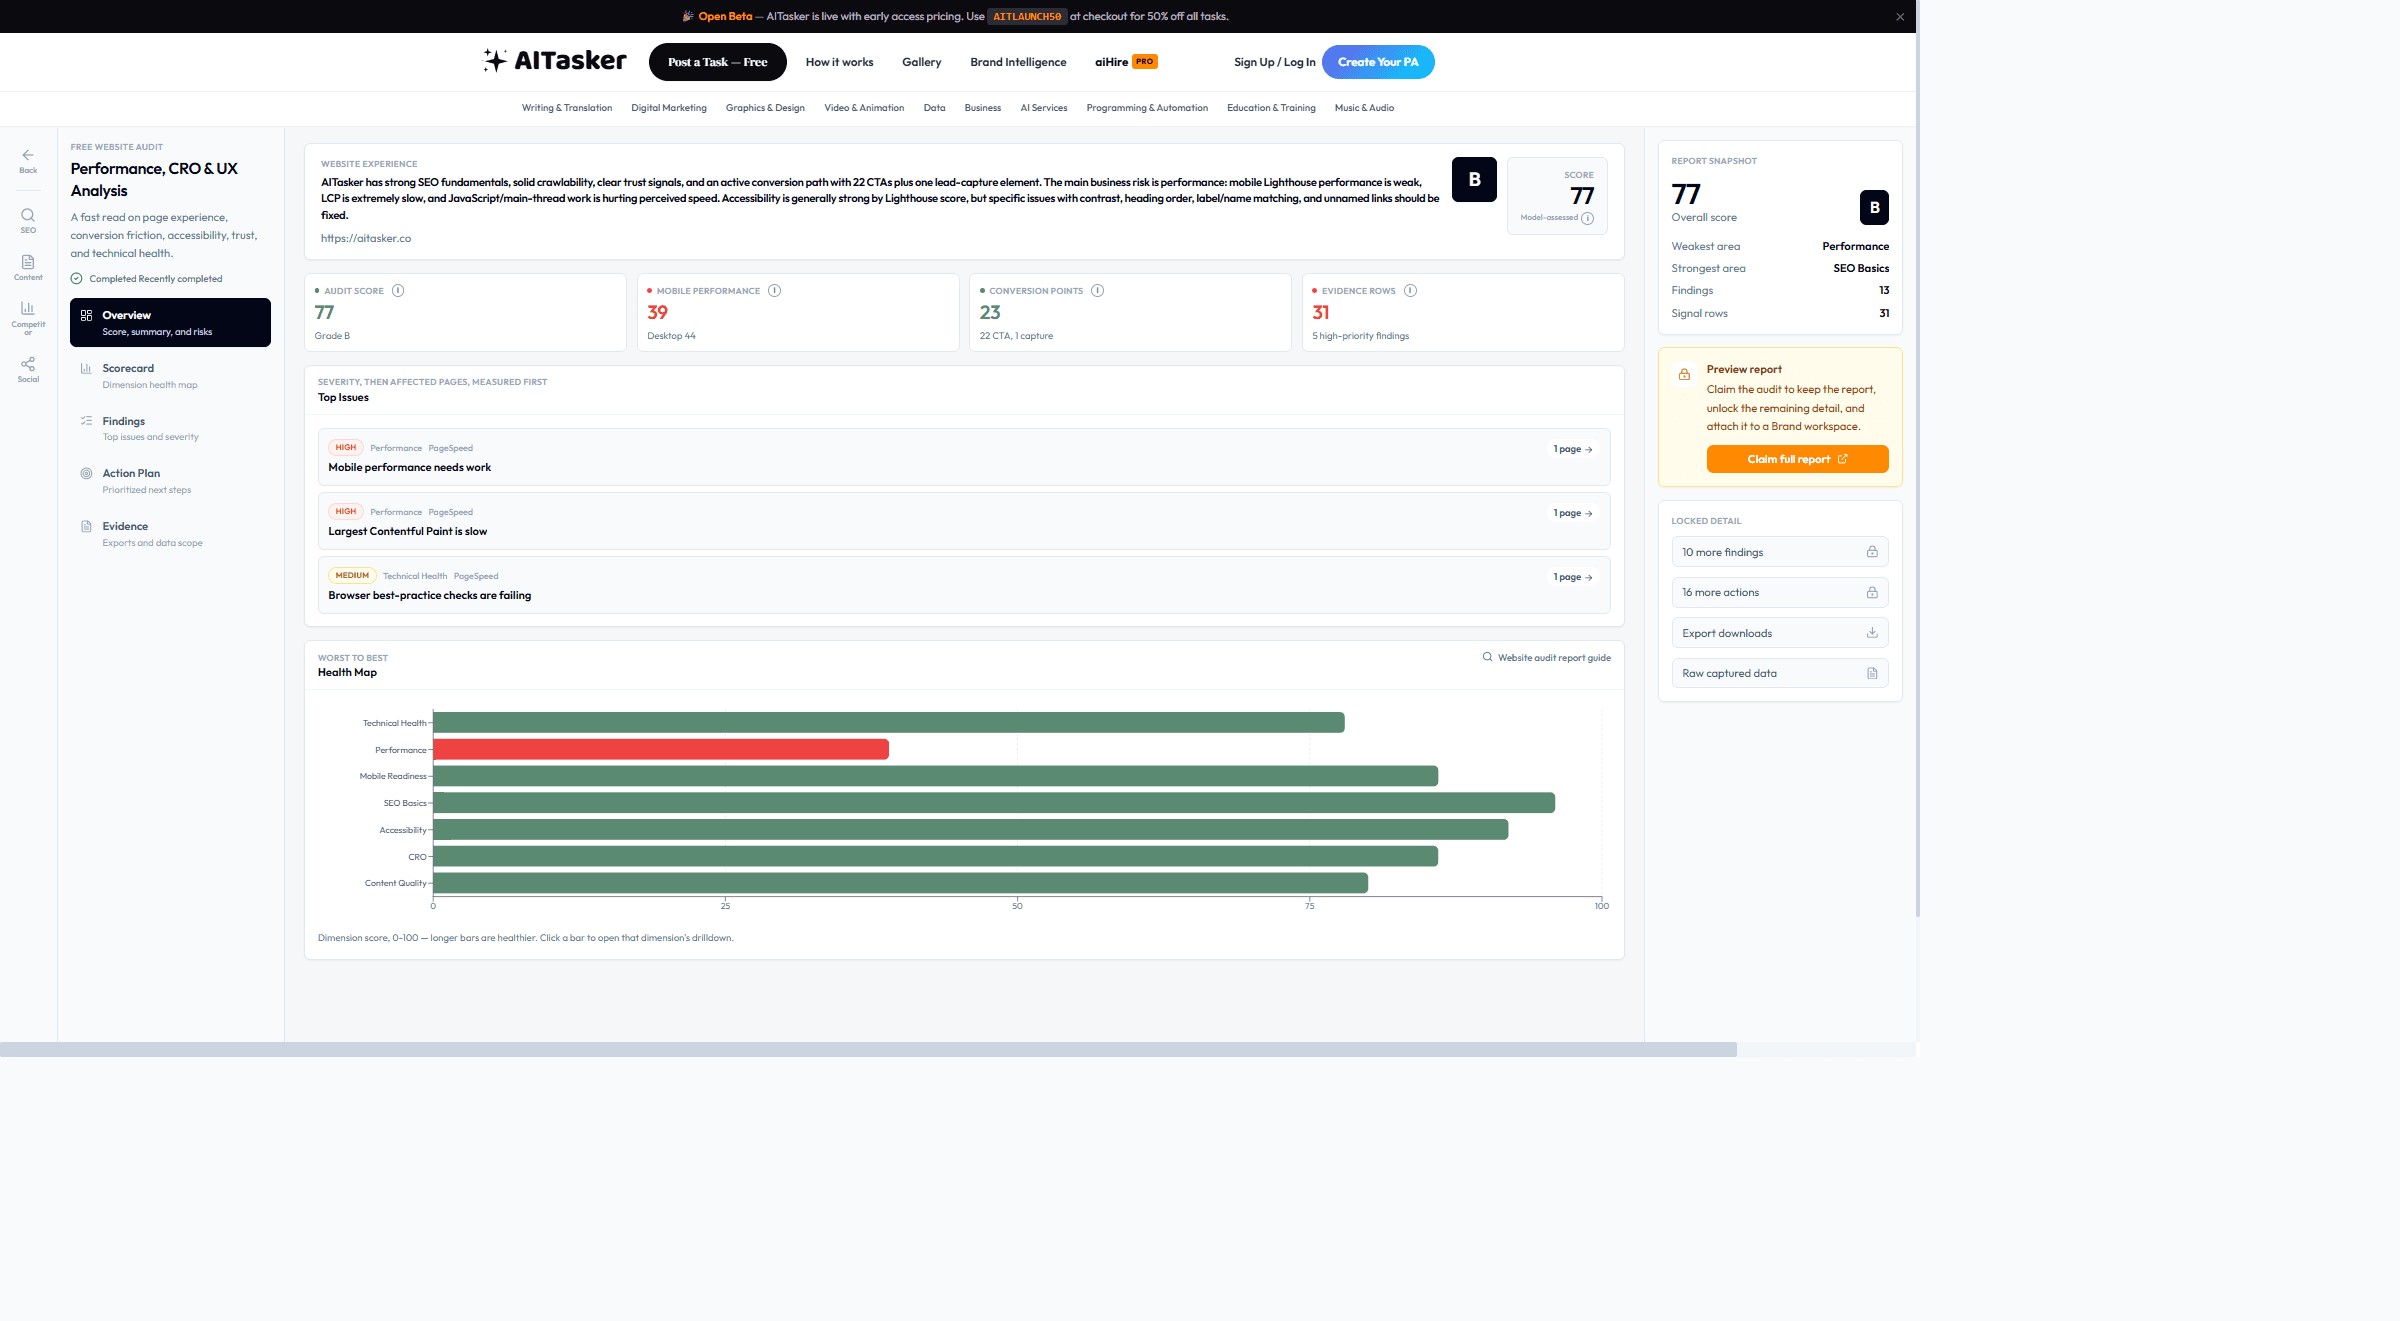Screen dimensions: 2400x1321
Task: Select the Evidence tab
Action: click(170, 534)
